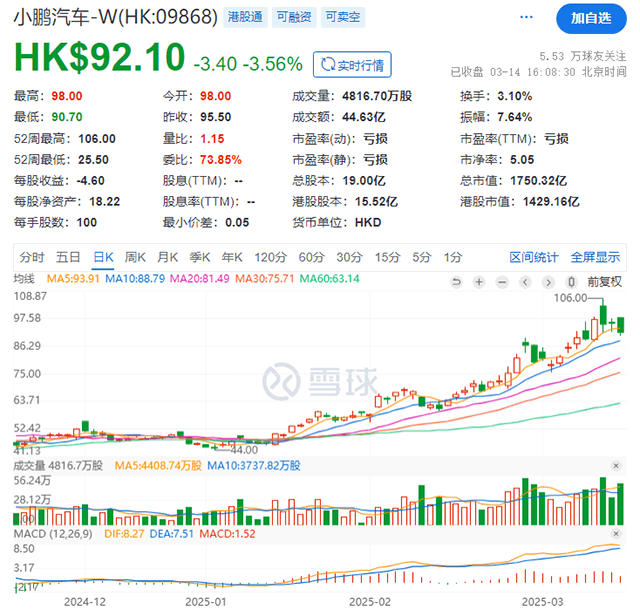The image size is (640, 610).
Task: Click the 52周最高 value 106.00
Action: point(97,139)
